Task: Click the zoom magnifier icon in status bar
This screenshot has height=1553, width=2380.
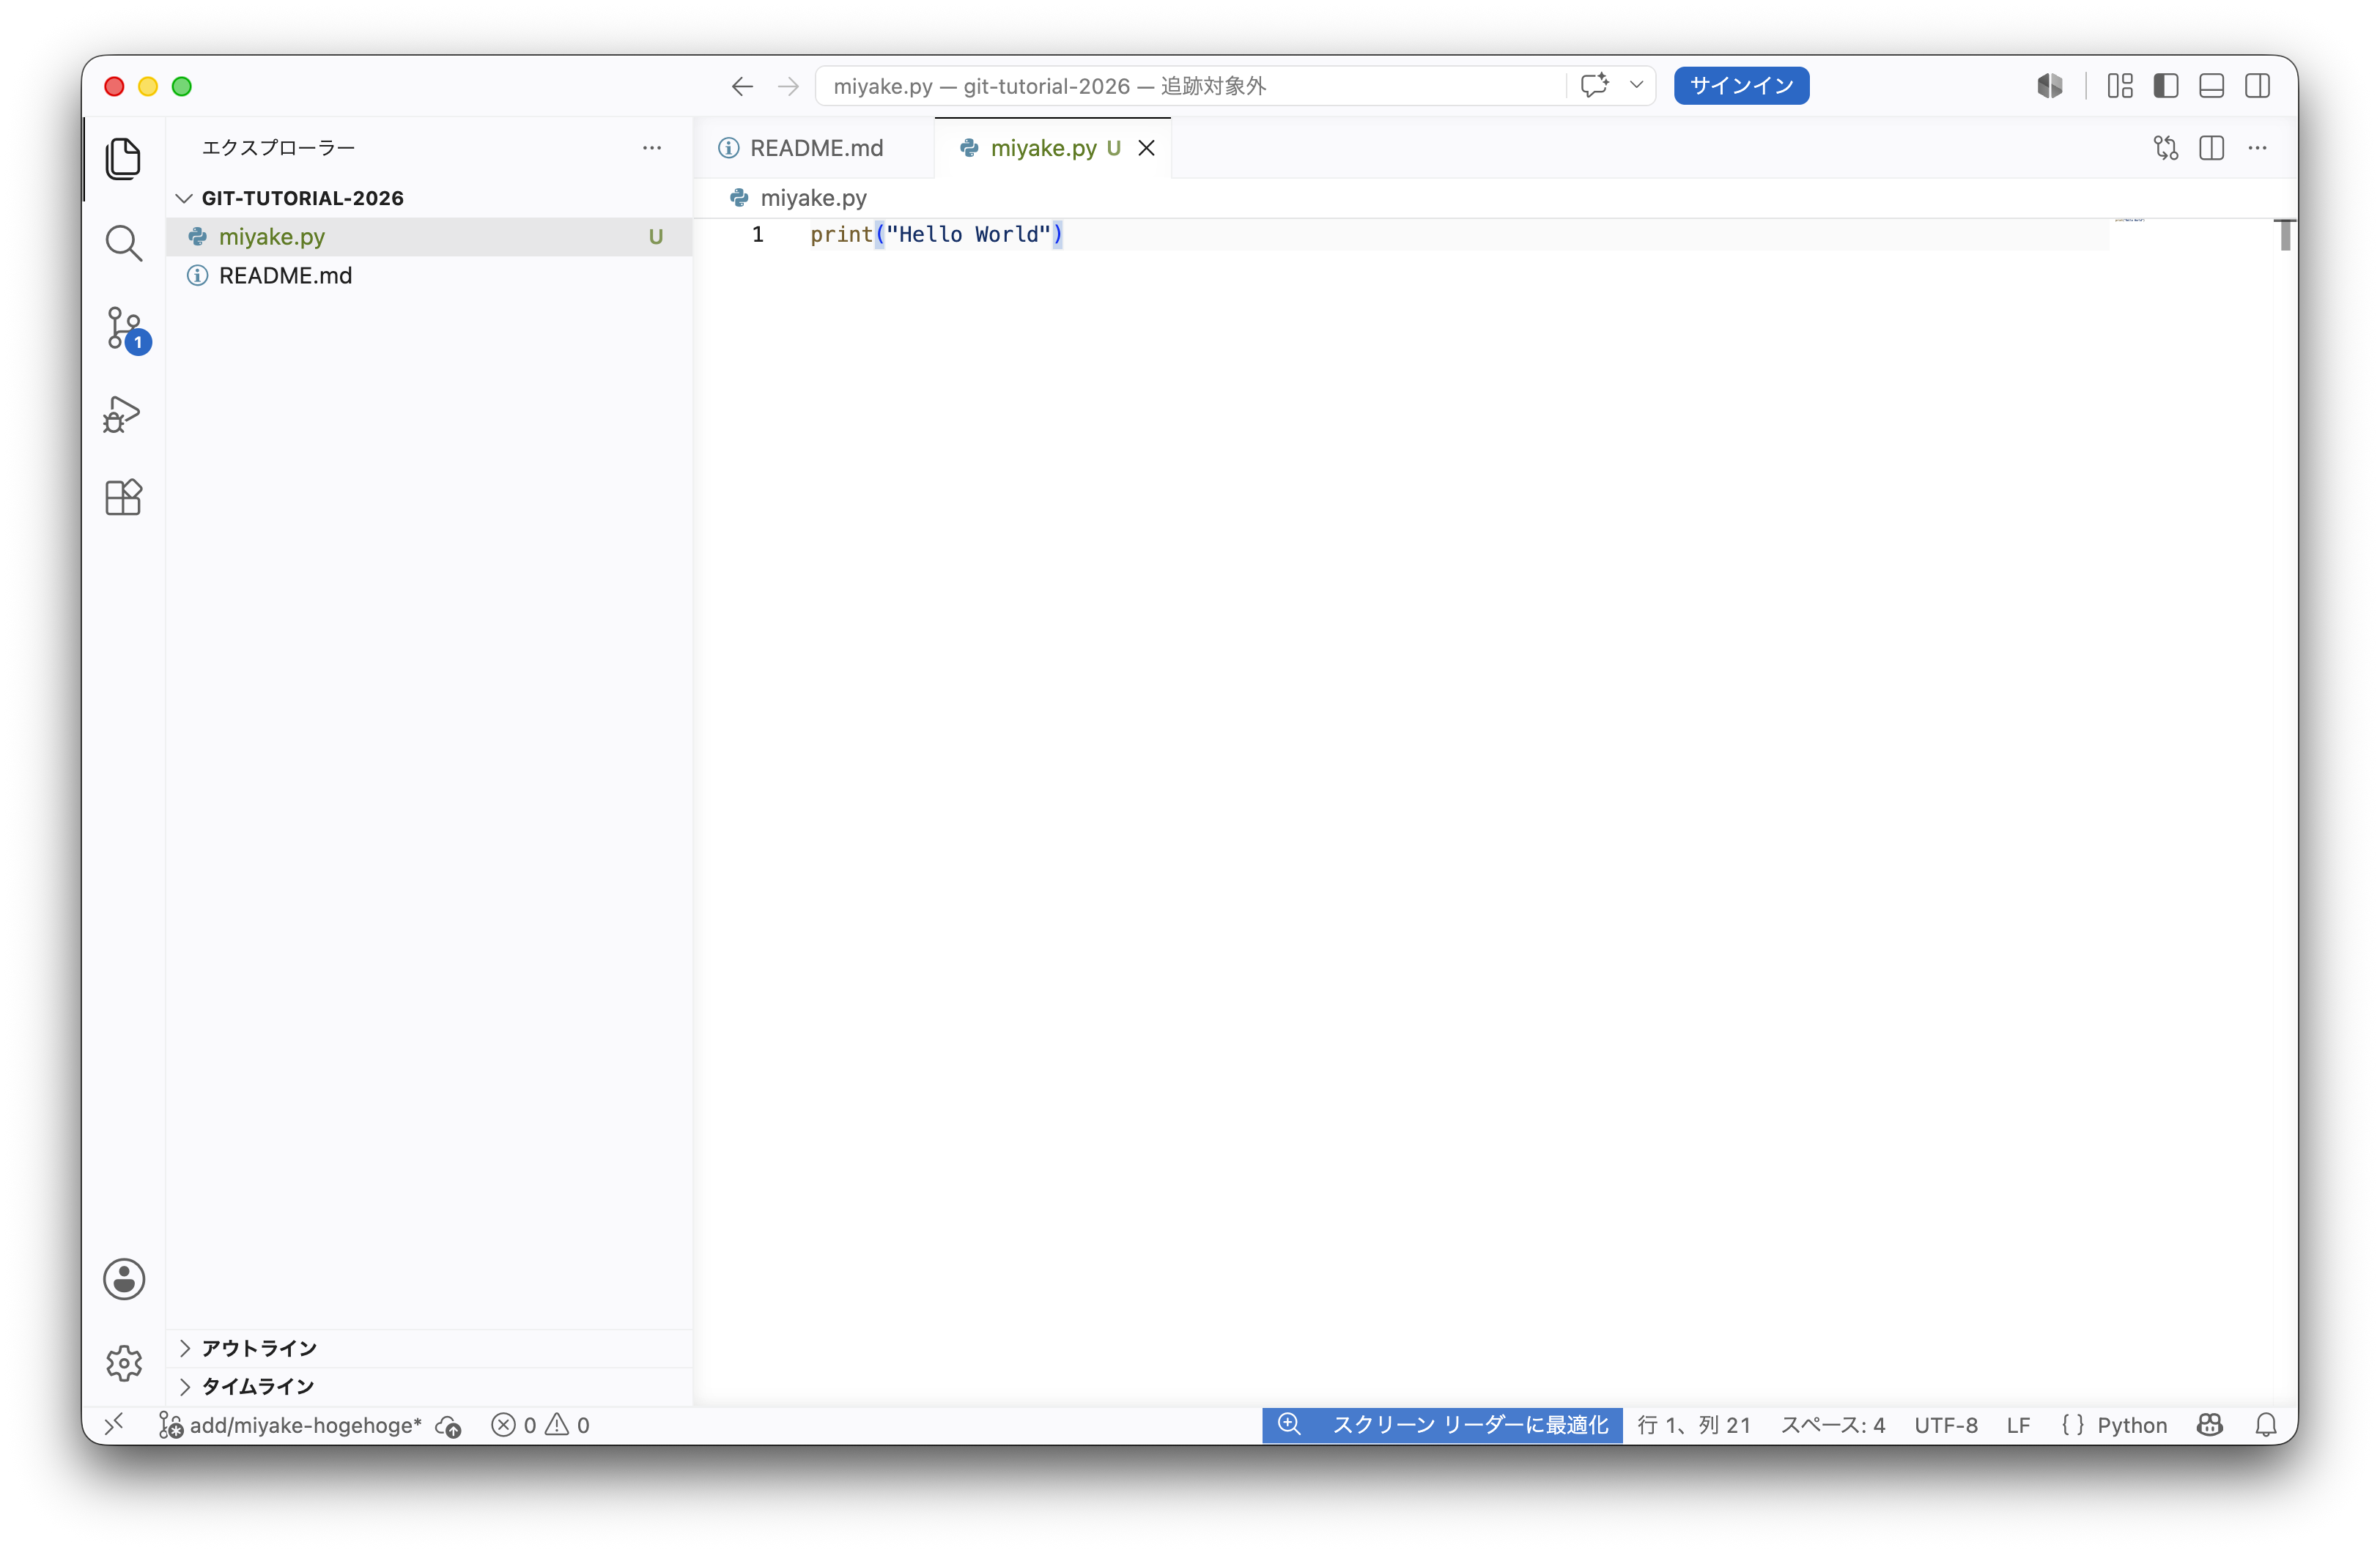Action: 1289,1424
